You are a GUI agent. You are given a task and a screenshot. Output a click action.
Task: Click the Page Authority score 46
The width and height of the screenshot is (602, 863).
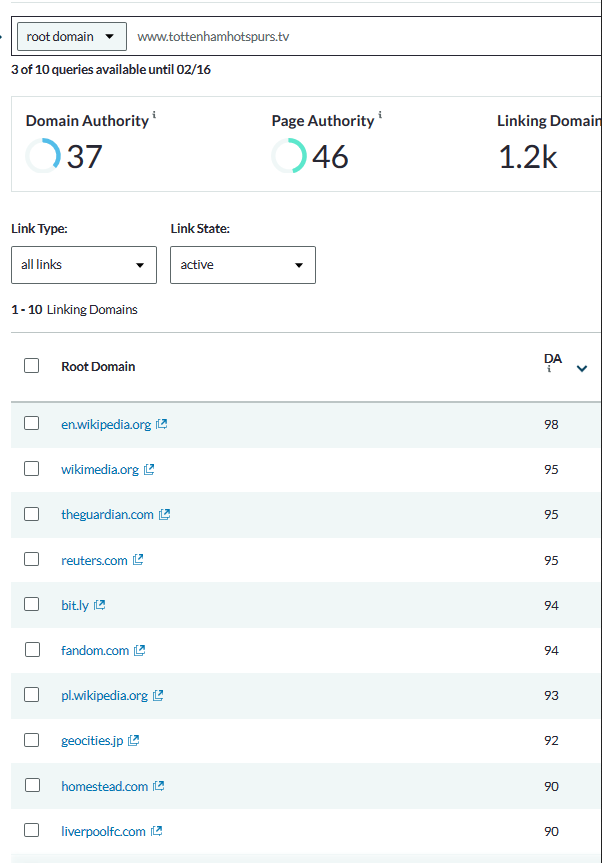(330, 156)
